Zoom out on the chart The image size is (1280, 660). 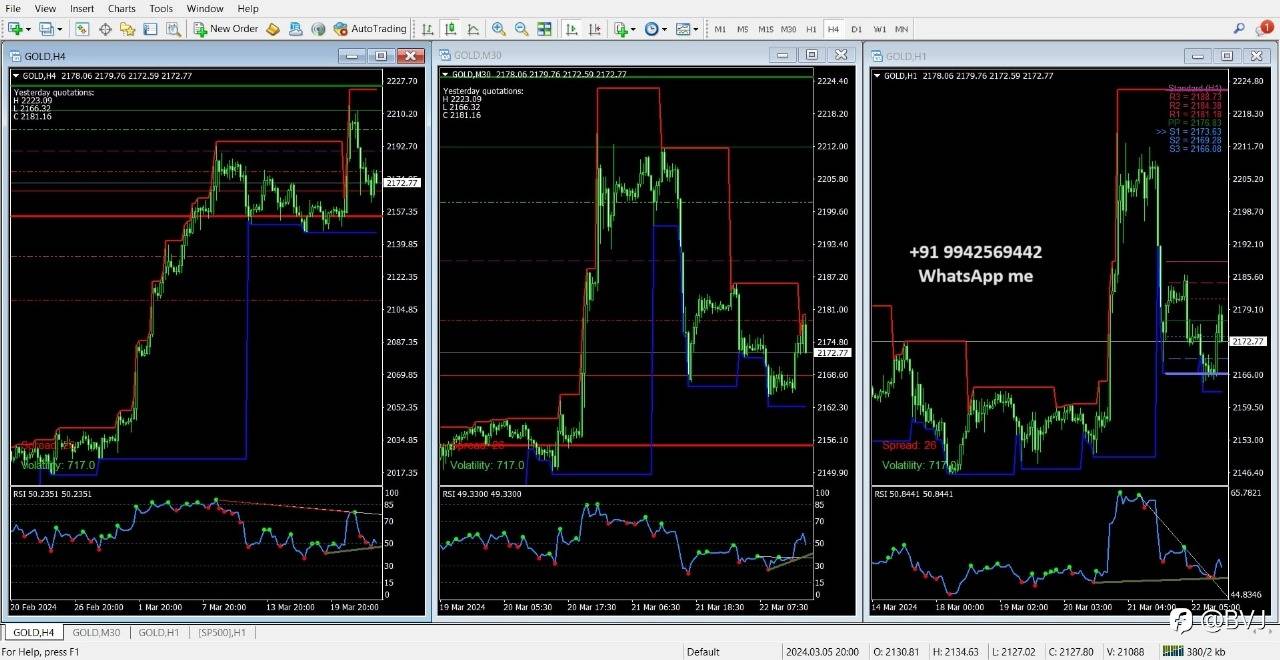[x=521, y=29]
